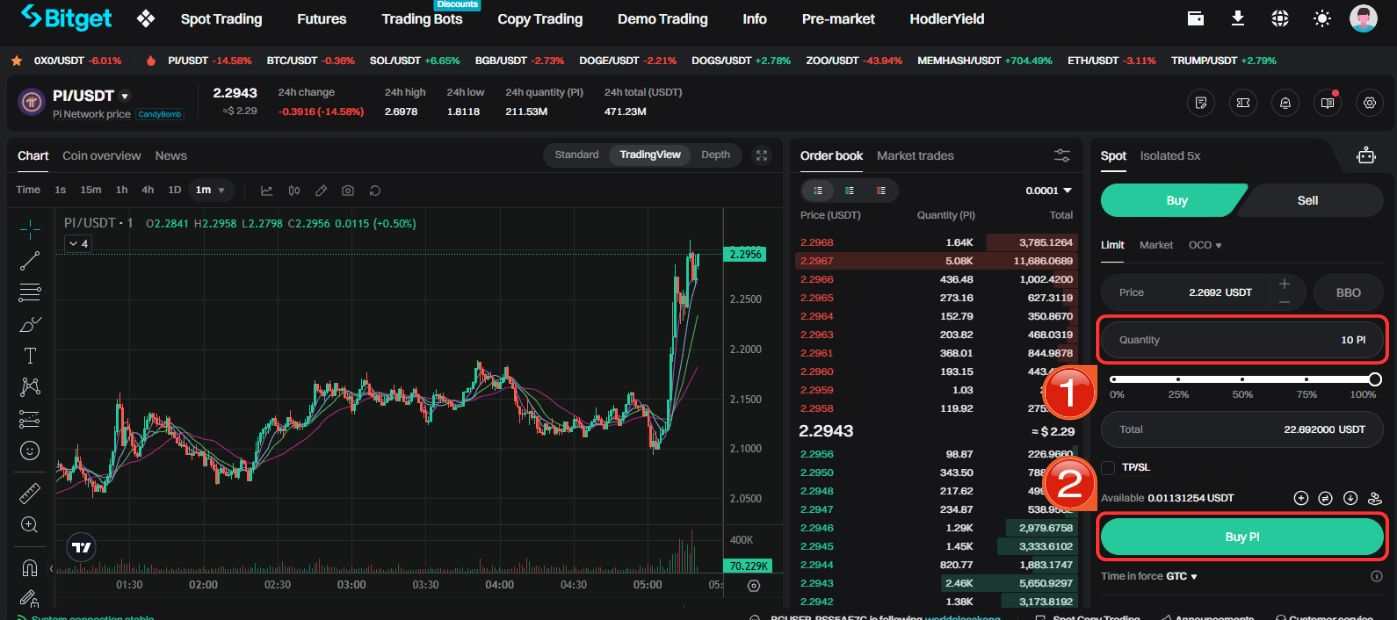The width and height of the screenshot is (1397, 620).
Task: Open the price alert bell icon
Action: (1285, 102)
